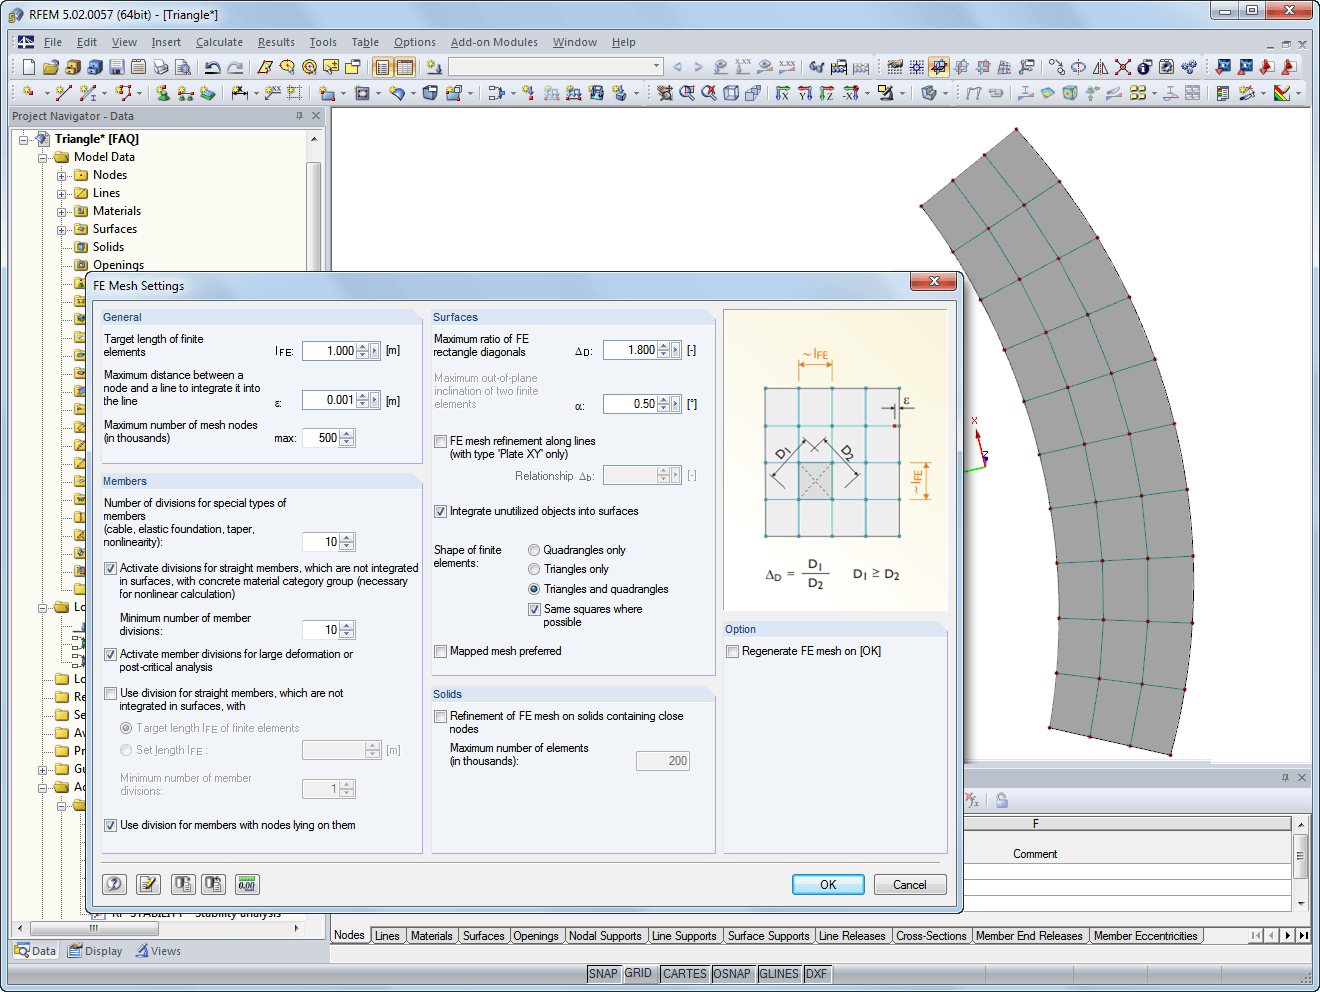Open the quick search dropdown in toolbar
Image resolution: width=1320 pixels, height=992 pixels.
point(657,67)
